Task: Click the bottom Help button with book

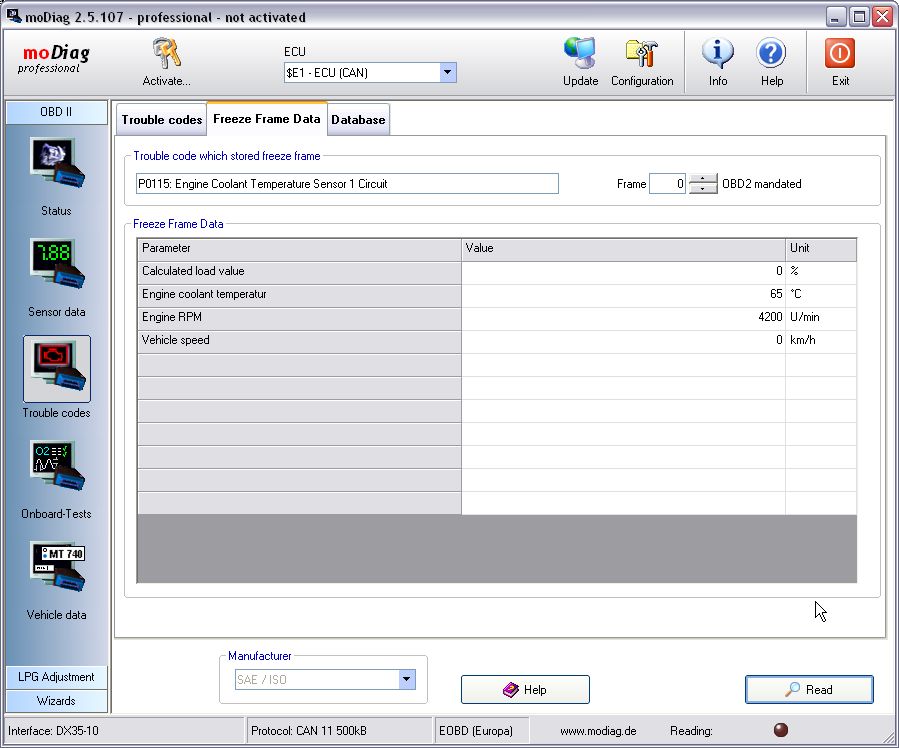Action: (x=525, y=690)
